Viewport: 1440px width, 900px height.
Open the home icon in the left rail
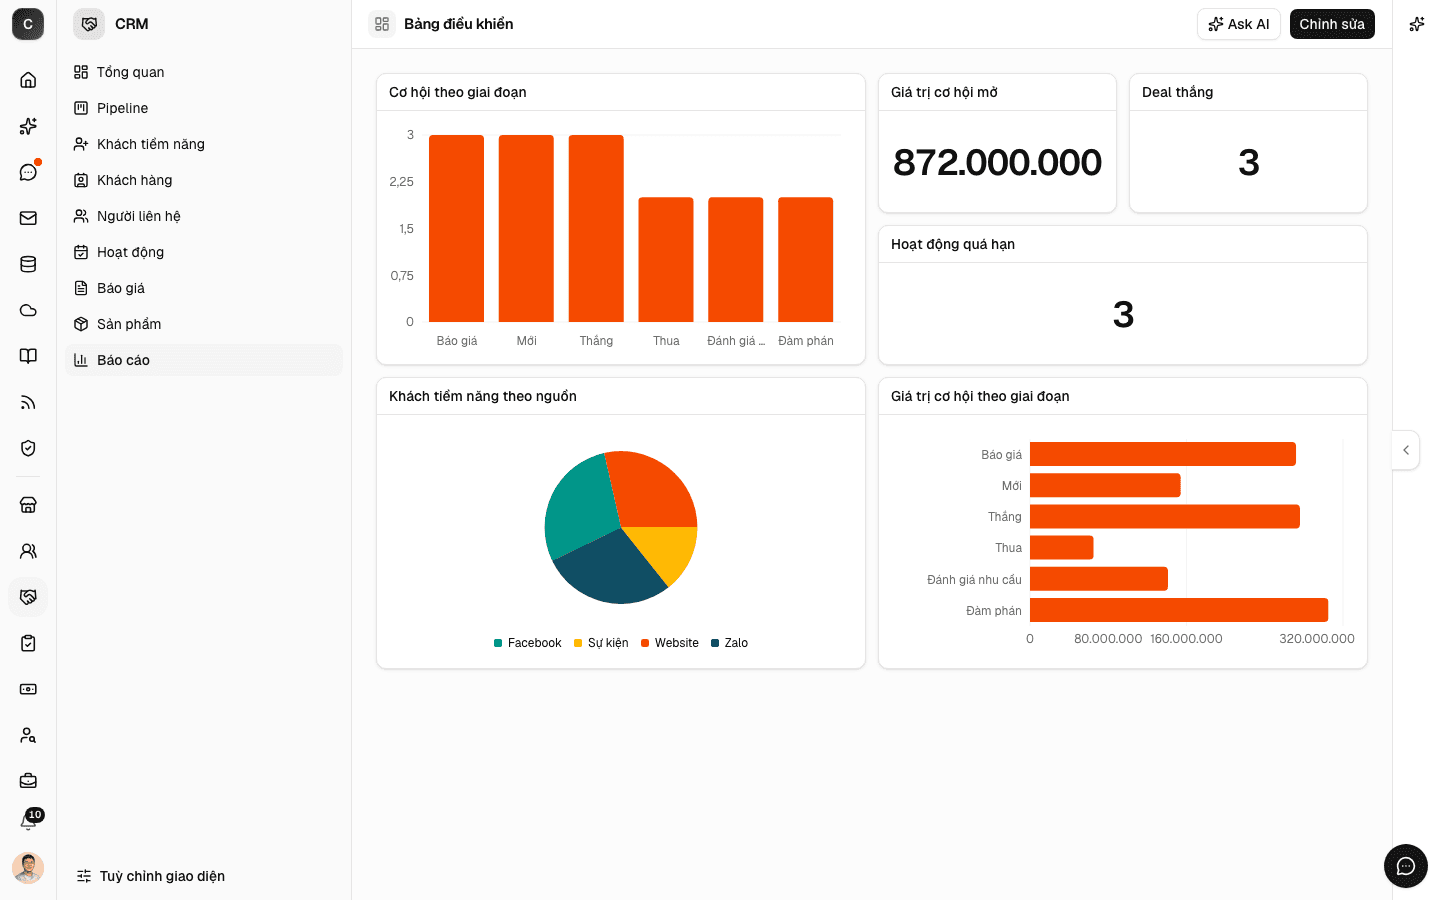(28, 80)
